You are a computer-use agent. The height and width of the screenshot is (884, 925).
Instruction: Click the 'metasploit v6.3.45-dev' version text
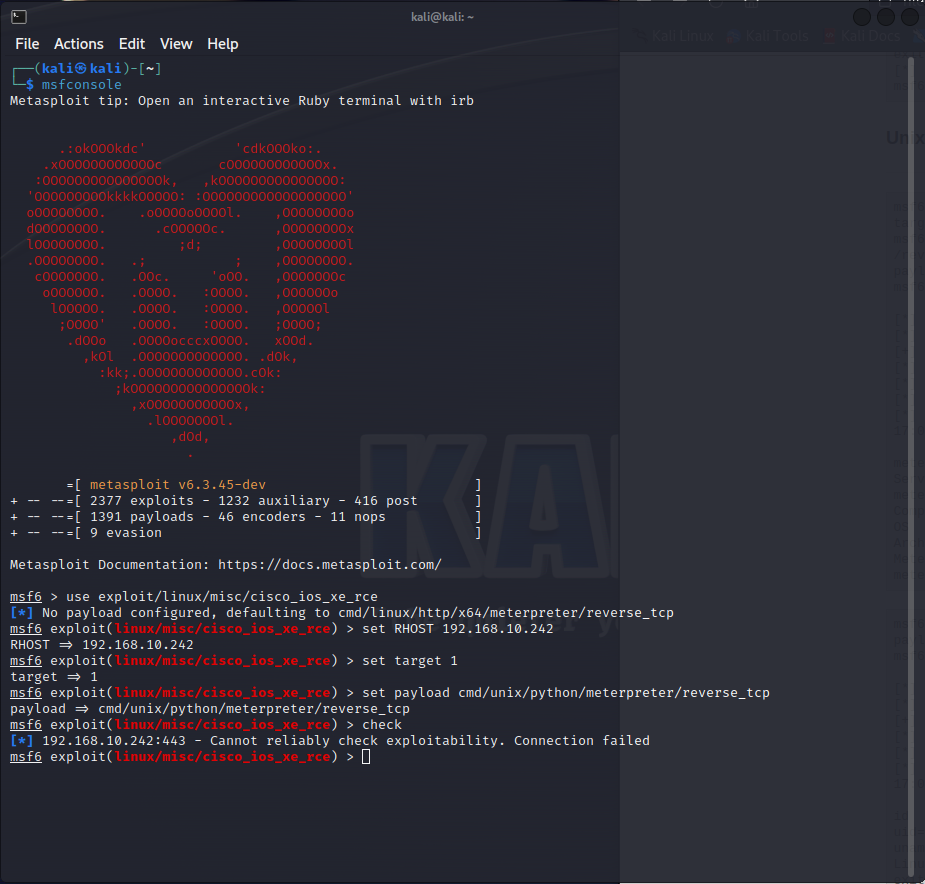(178, 484)
